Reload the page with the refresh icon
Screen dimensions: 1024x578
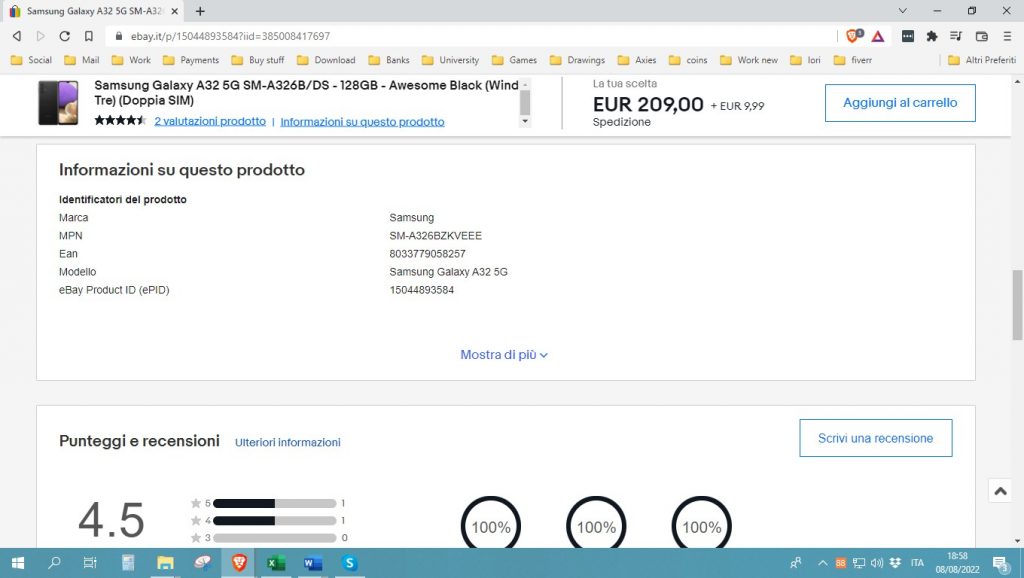65,36
